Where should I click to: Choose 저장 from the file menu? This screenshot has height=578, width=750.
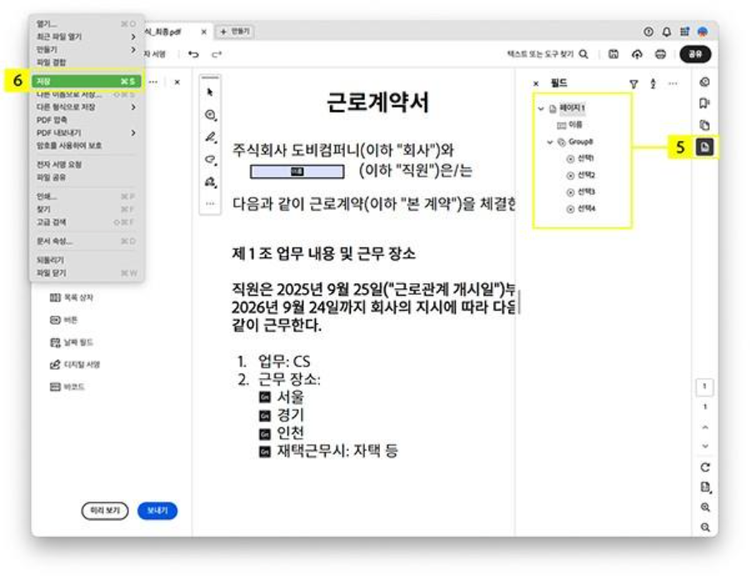pos(86,81)
